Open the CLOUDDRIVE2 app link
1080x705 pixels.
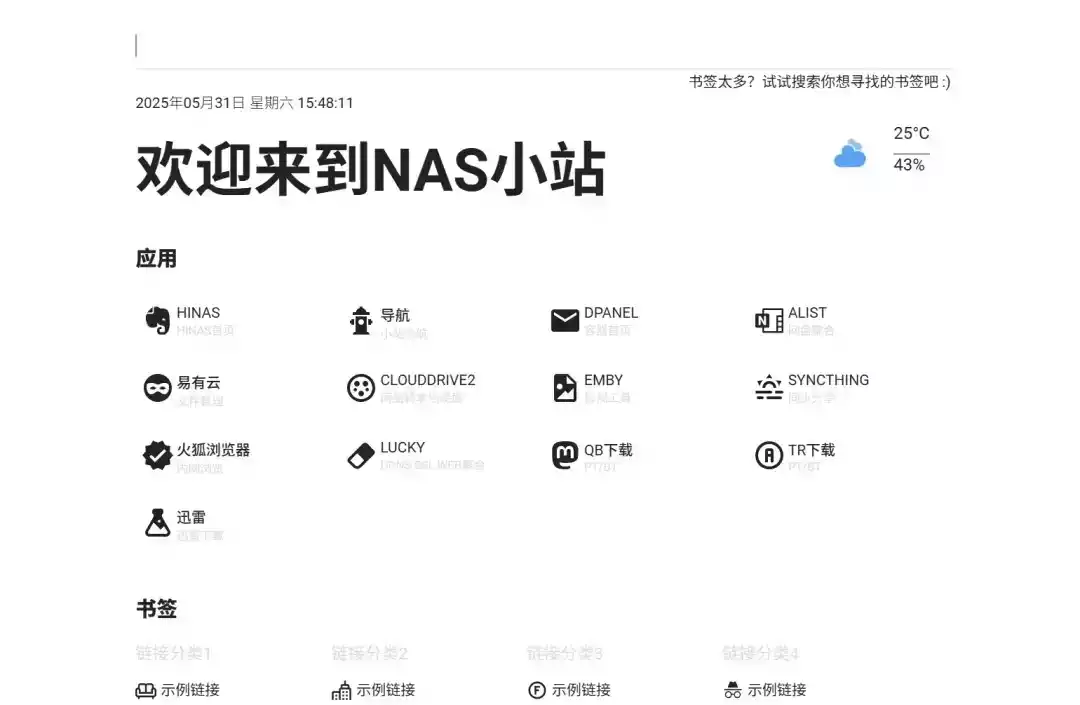click(428, 381)
